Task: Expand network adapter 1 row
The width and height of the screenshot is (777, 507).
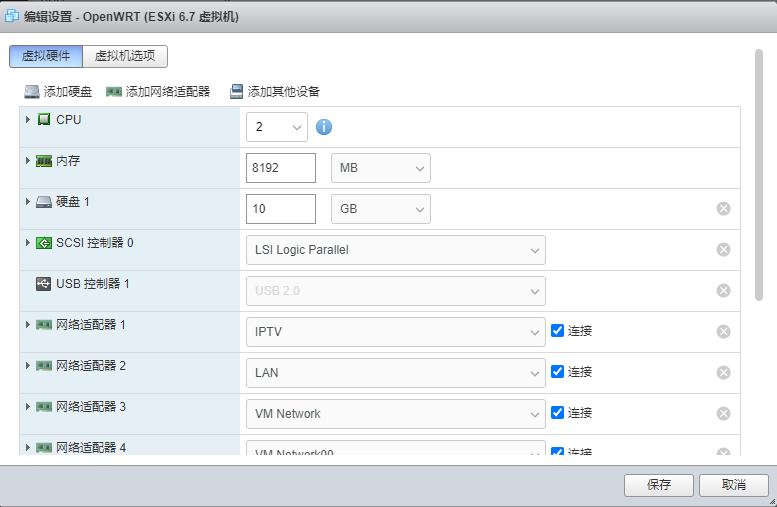Action: (28, 325)
